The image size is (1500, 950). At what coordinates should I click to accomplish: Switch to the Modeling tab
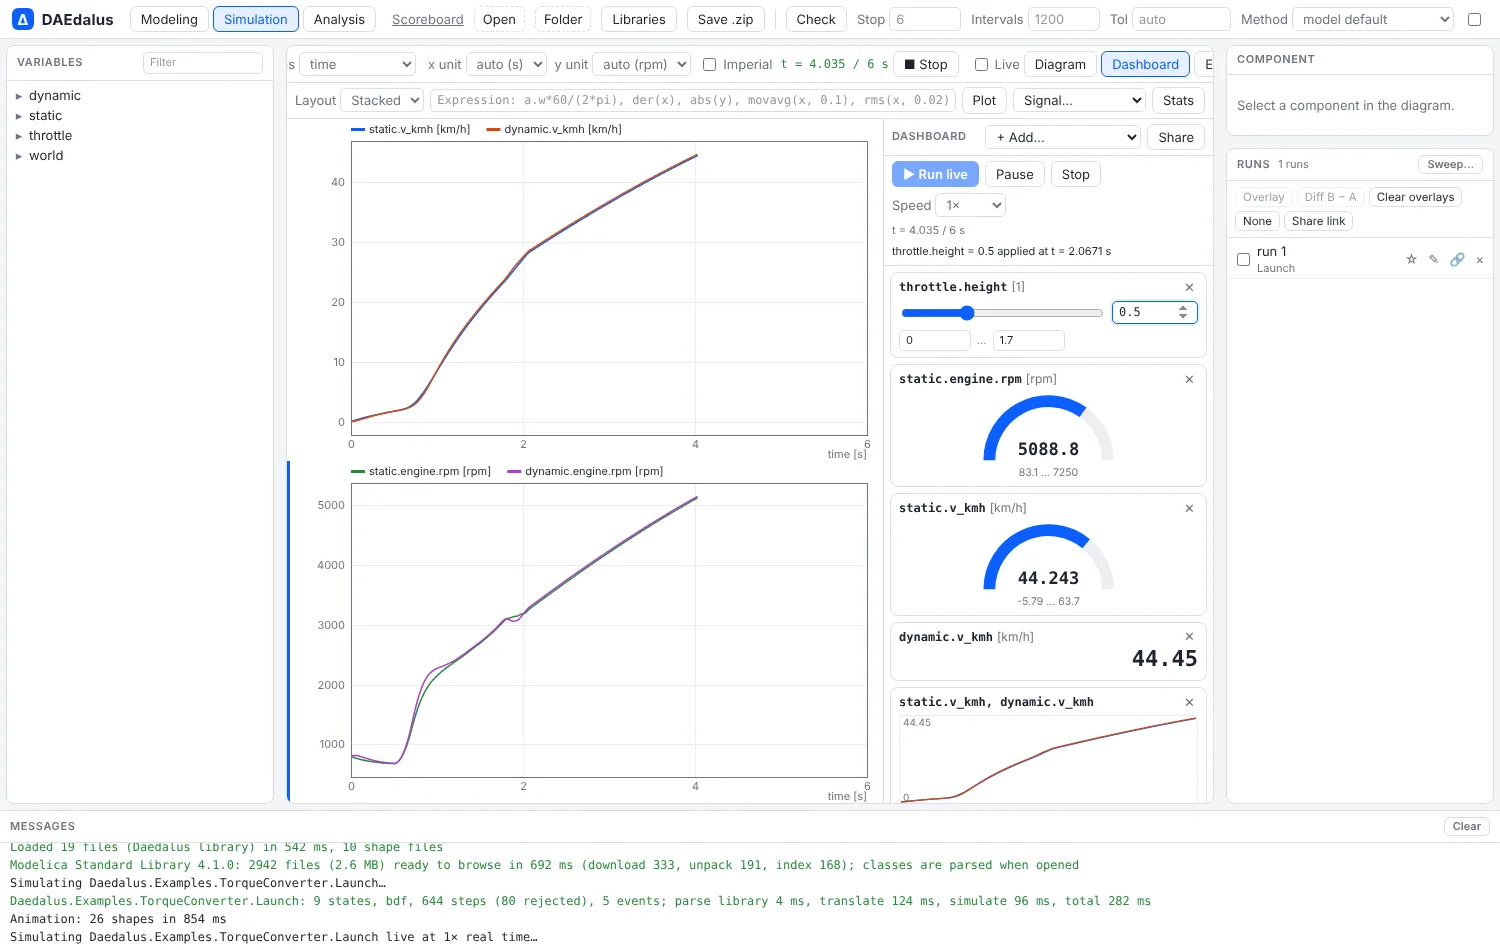tap(169, 19)
